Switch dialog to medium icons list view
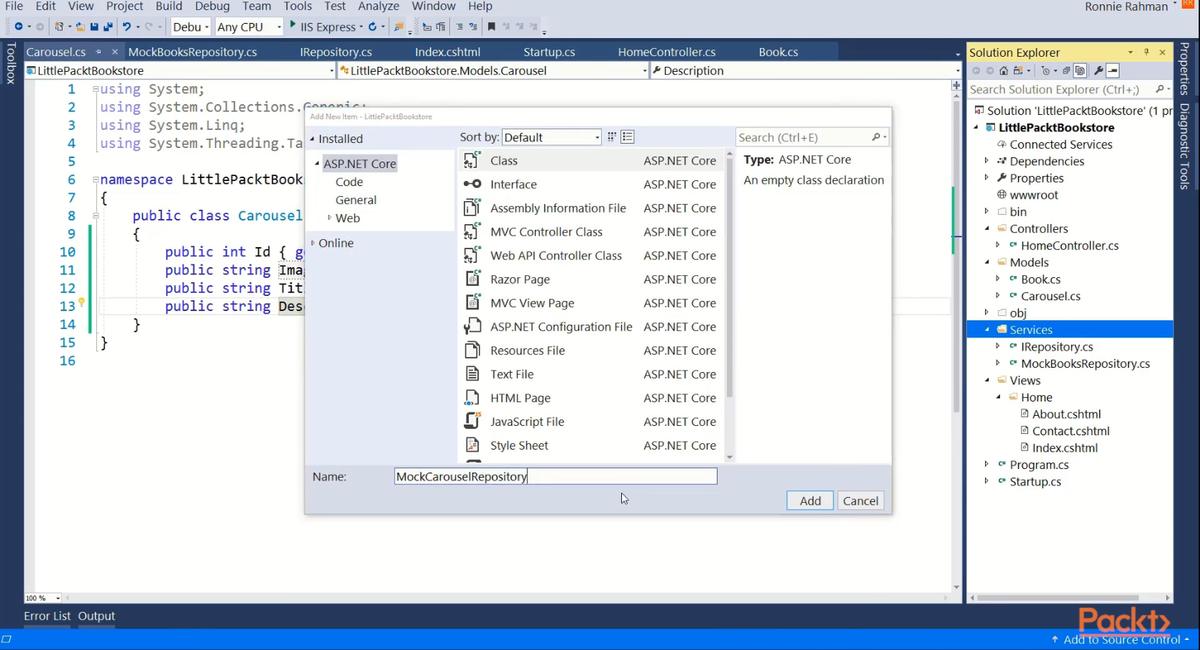The width and height of the screenshot is (1200, 650). (628, 137)
